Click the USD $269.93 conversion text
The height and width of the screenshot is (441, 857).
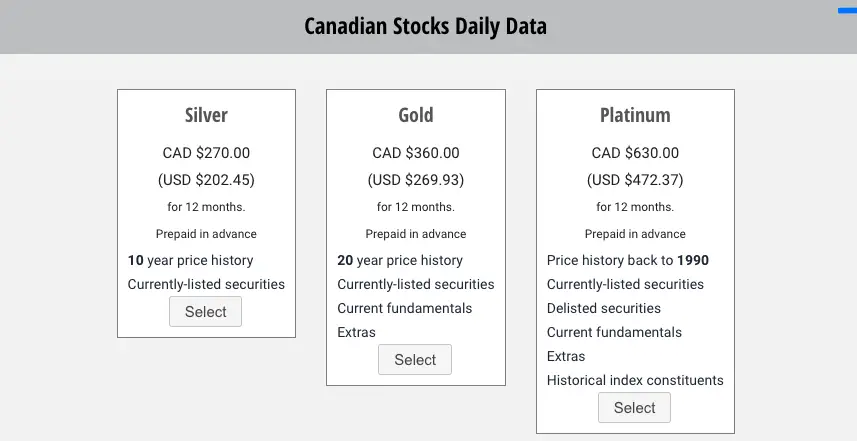pyautogui.click(x=416, y=180)
